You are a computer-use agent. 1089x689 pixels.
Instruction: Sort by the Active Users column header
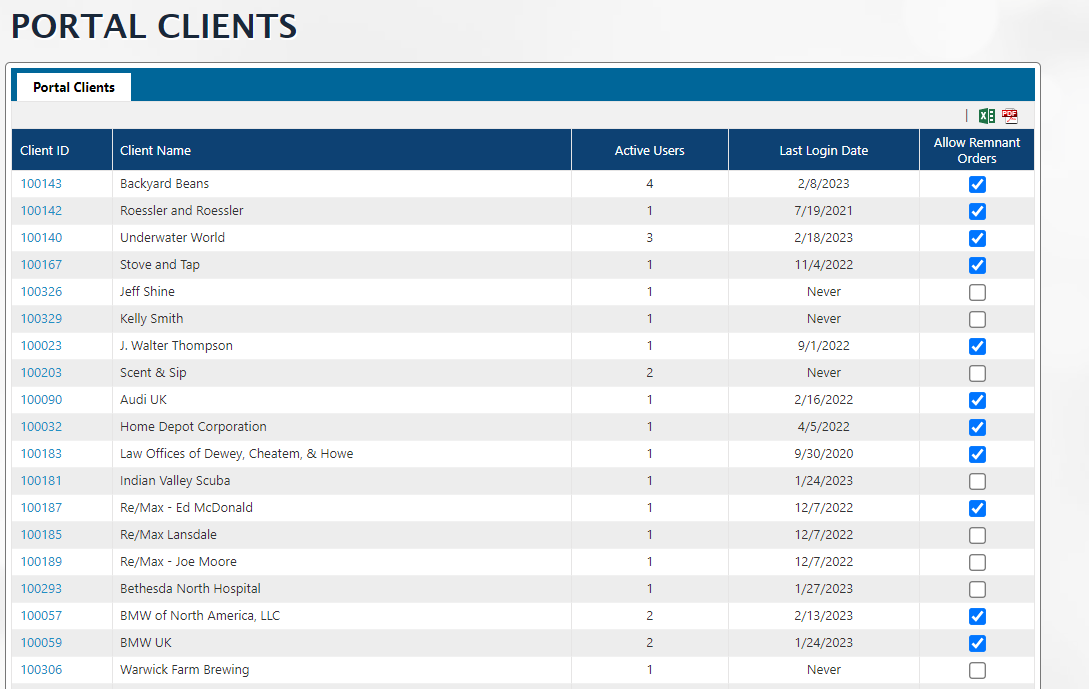tap(649, 151)
